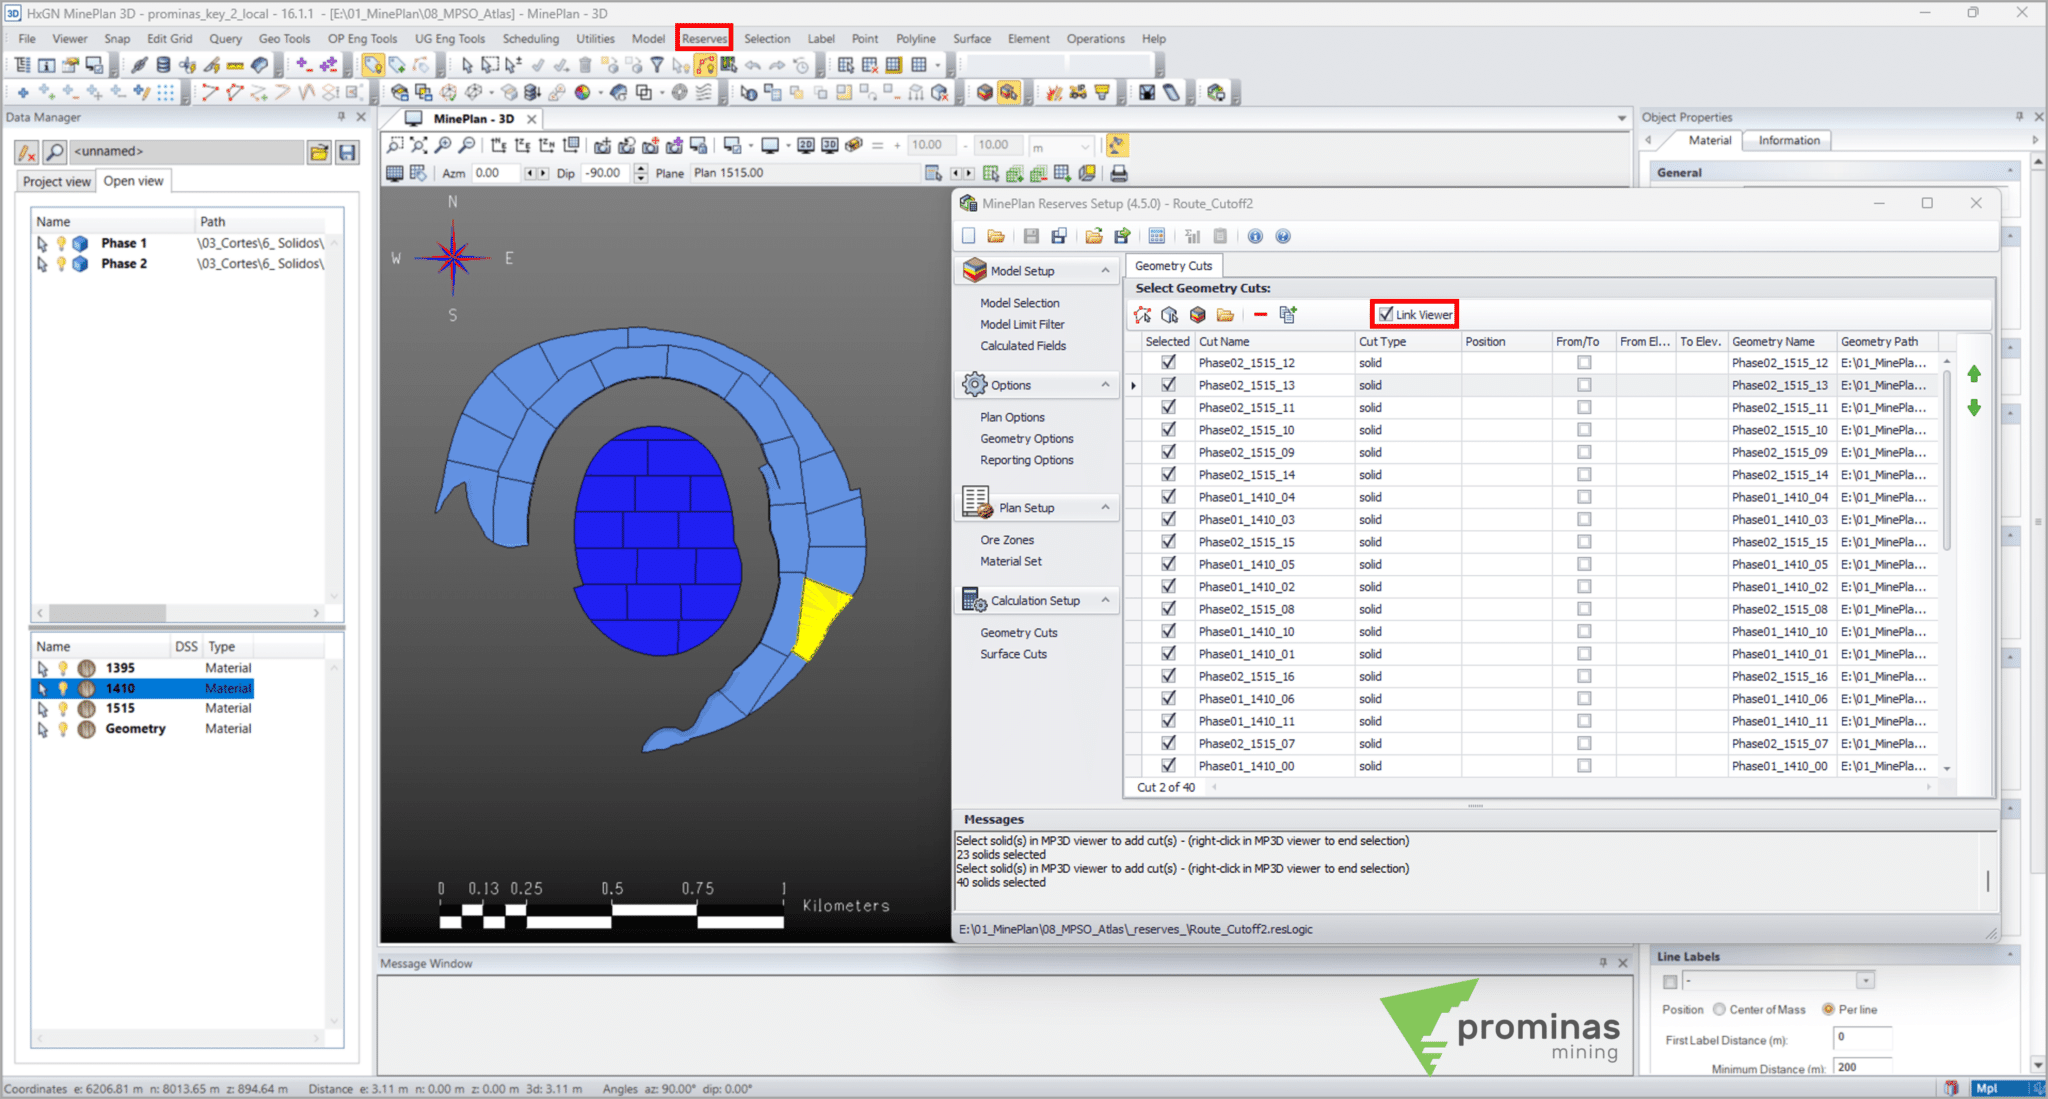Click the print icon in viewer toolbar
2048x1099 pixels.
(1119, 174)
